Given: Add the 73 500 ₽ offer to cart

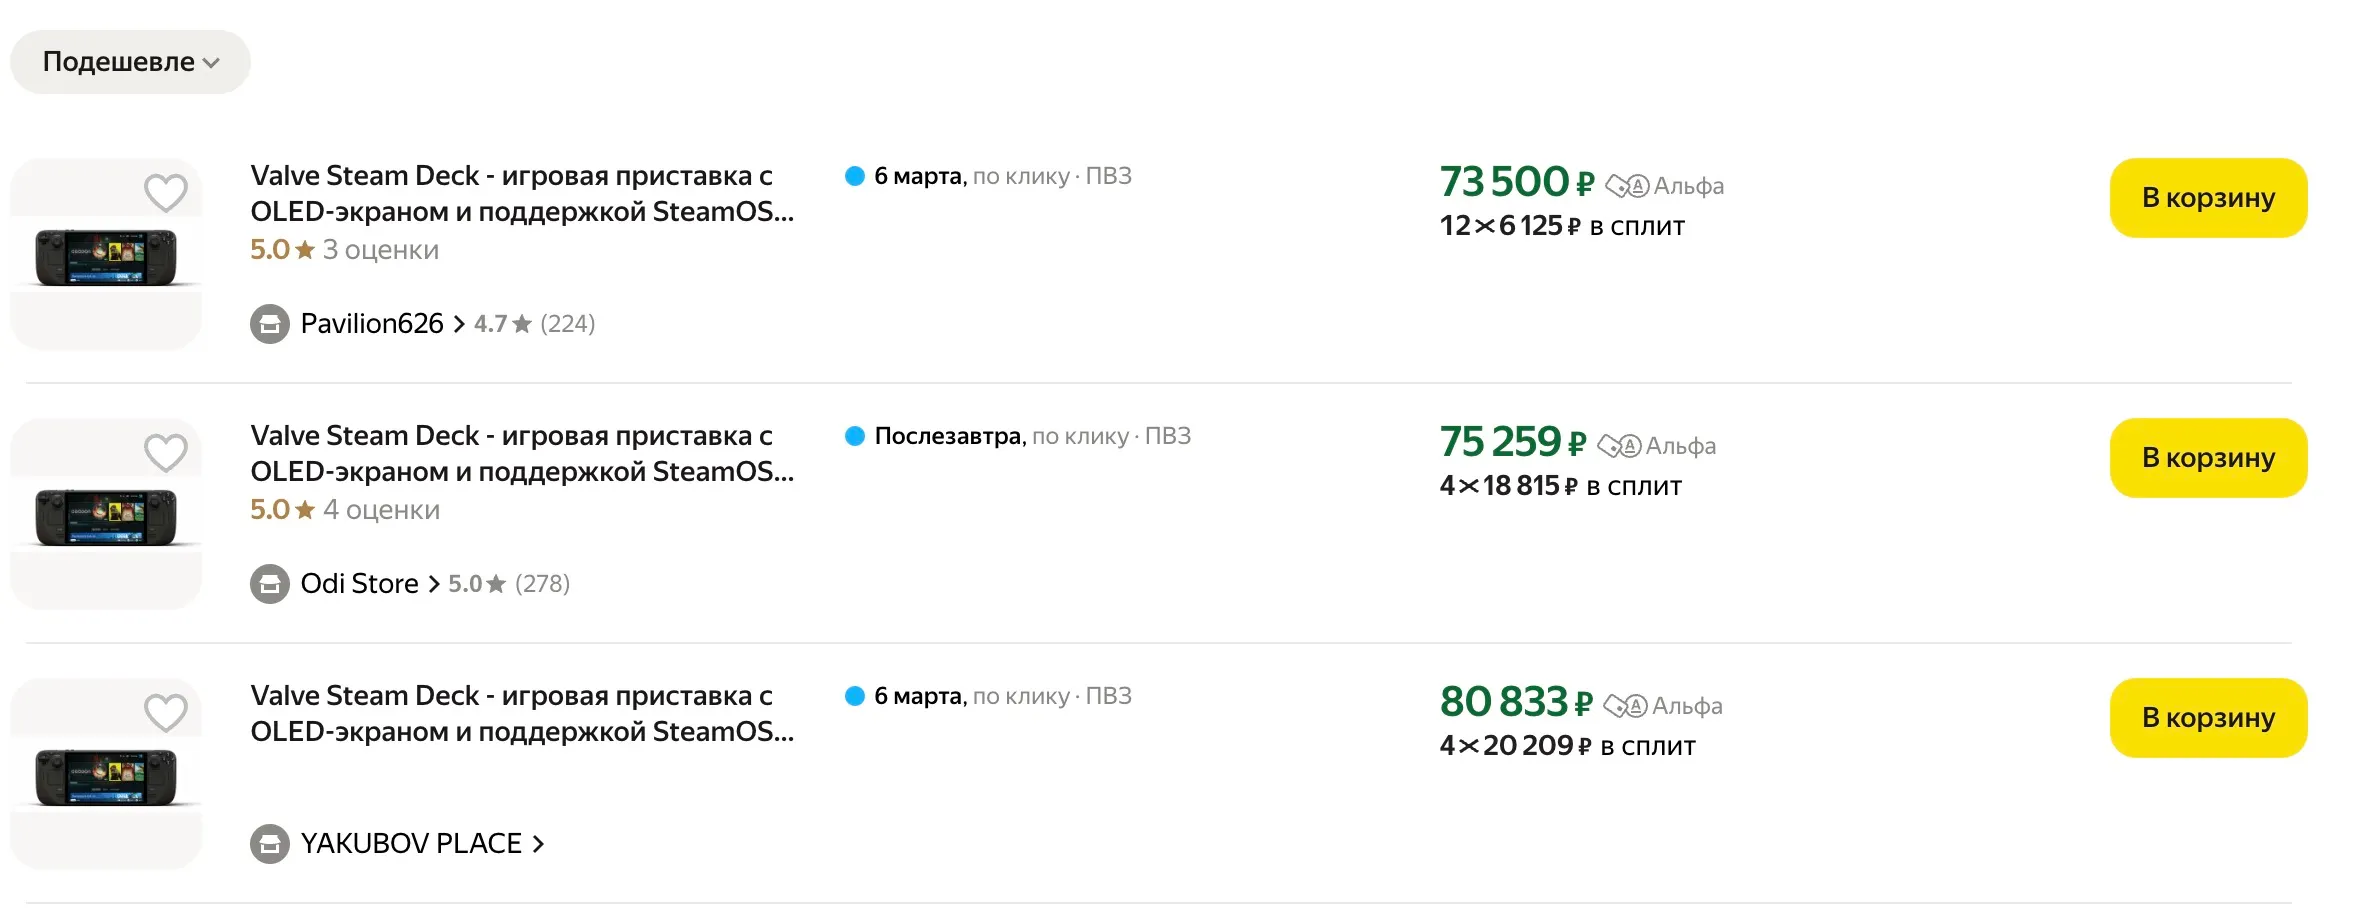Looking at the screenshot, I should (2208, 198).
